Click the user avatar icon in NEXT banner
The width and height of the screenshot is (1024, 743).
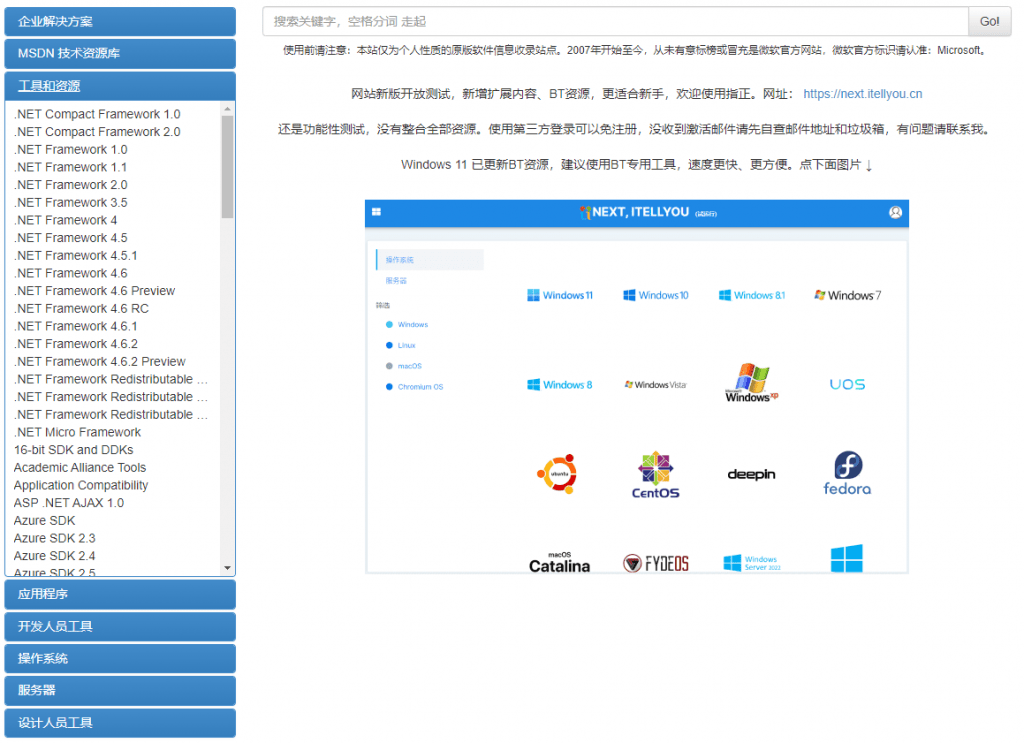pyautogui.click(x=895, y=212)
